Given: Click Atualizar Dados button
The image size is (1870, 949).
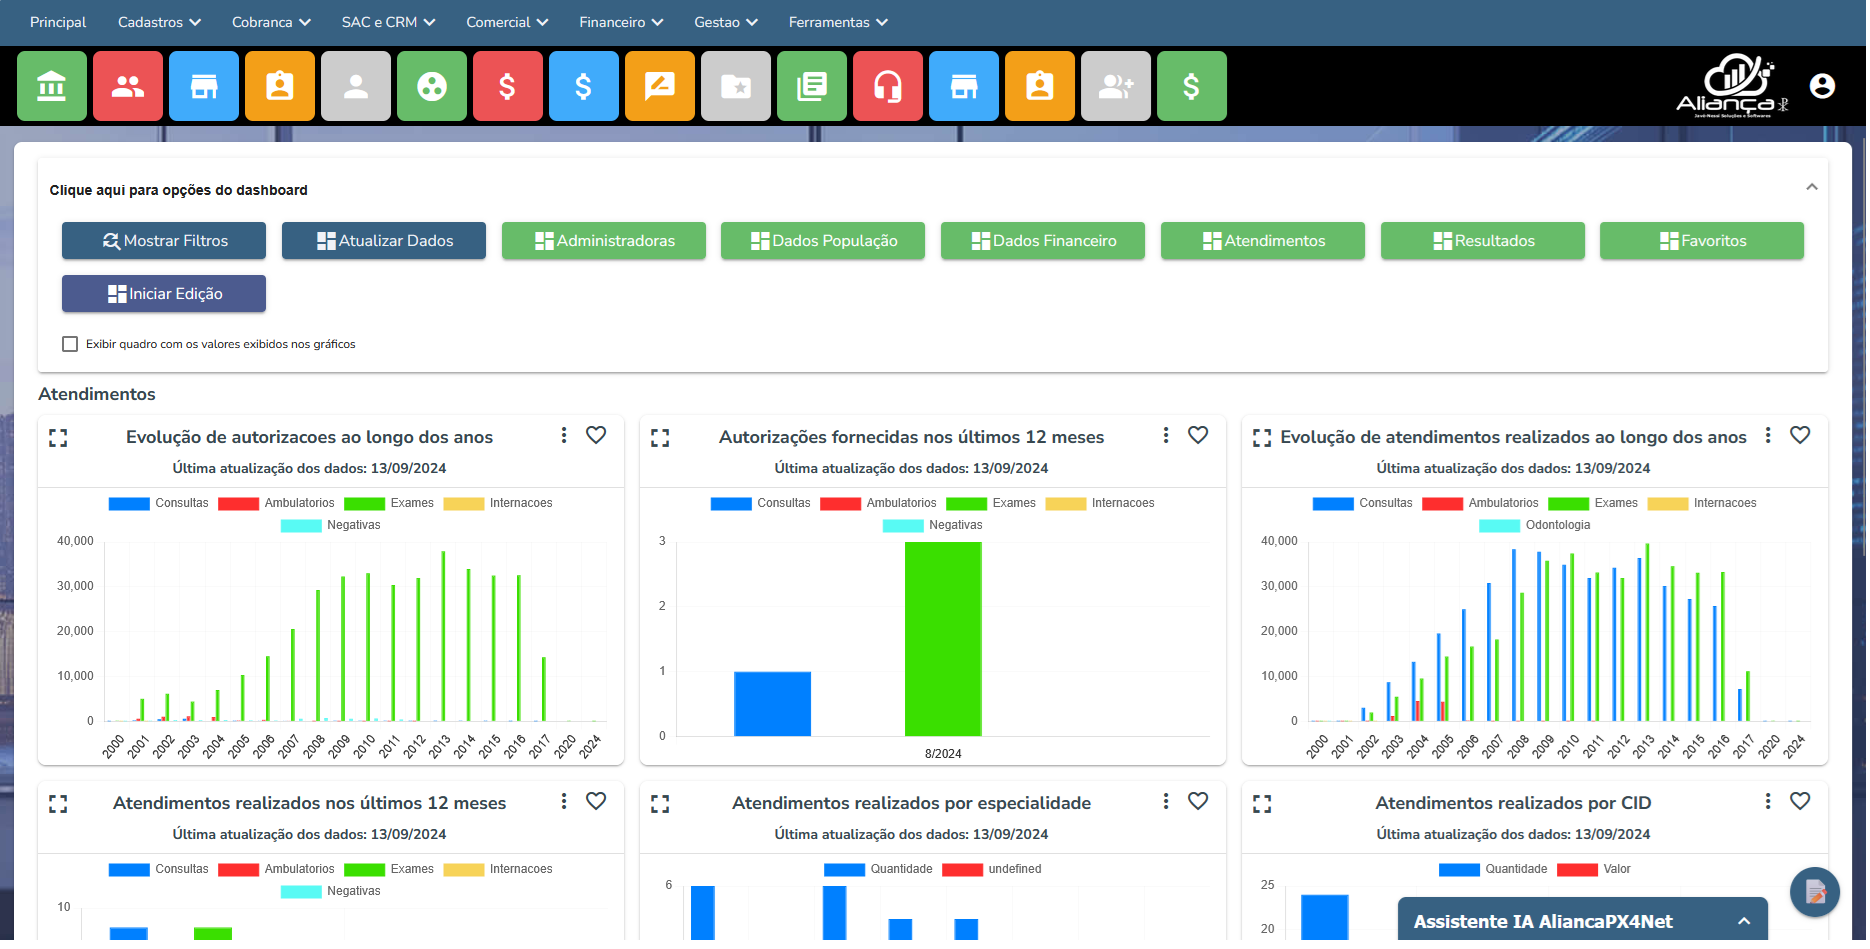Looking at the screenshot, I should point(384,241).
